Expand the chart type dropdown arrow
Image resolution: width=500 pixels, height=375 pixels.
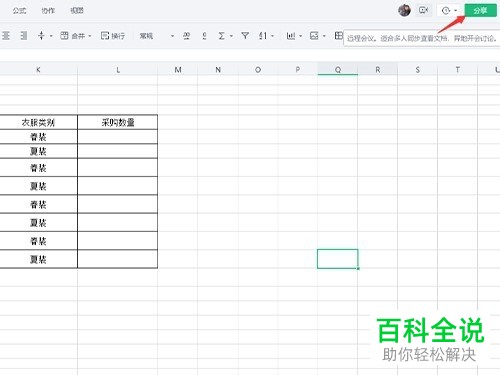(x=301, y=36)
